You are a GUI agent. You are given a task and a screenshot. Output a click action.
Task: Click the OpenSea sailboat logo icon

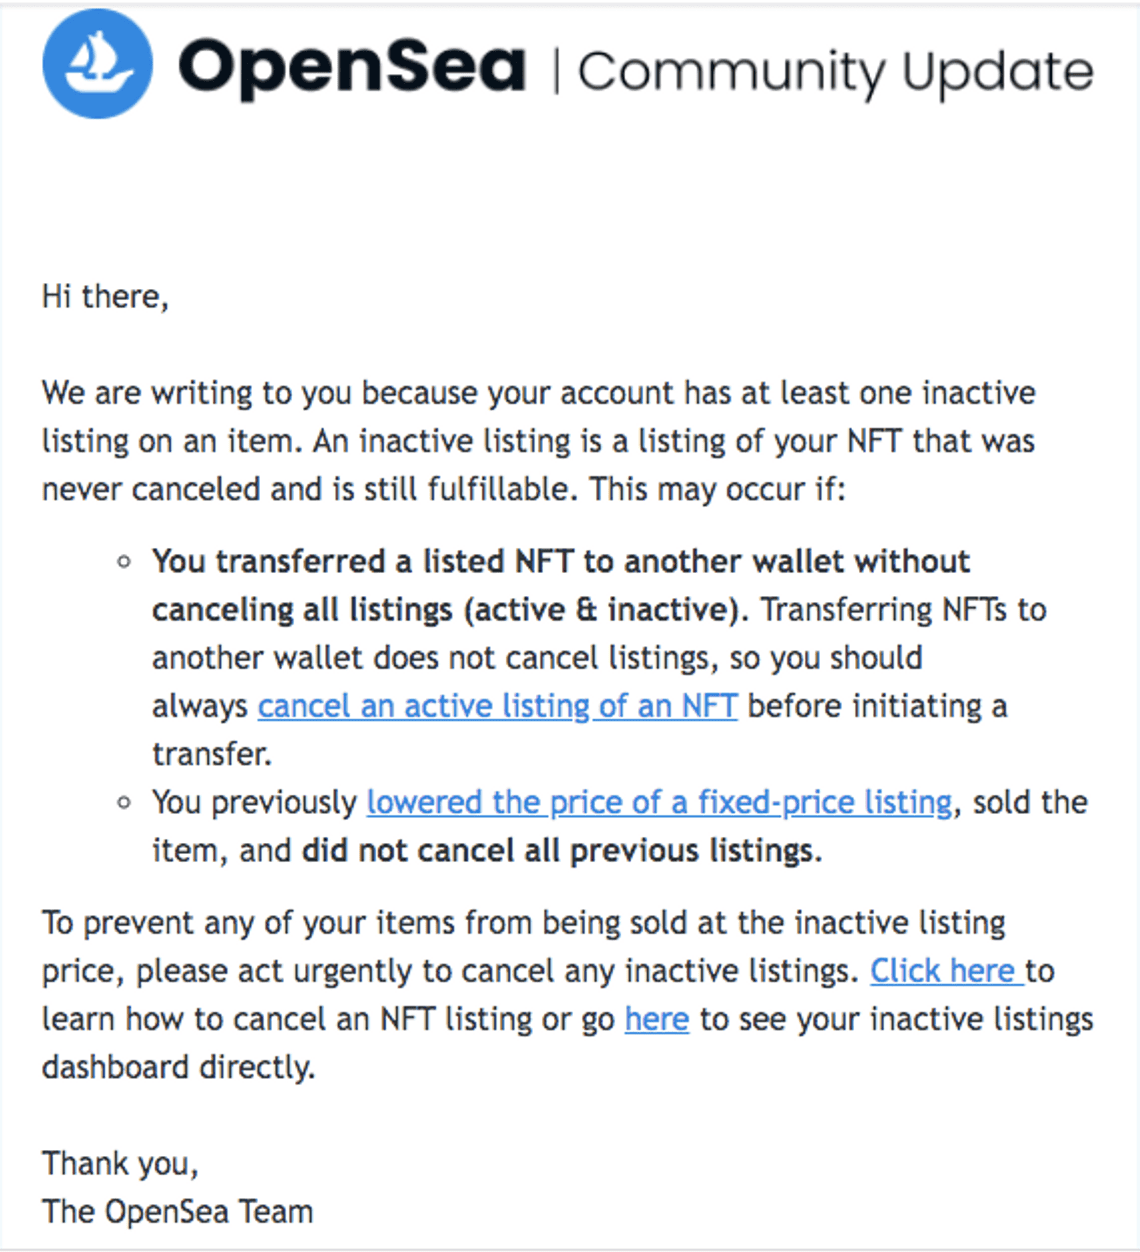click(97, 64)
